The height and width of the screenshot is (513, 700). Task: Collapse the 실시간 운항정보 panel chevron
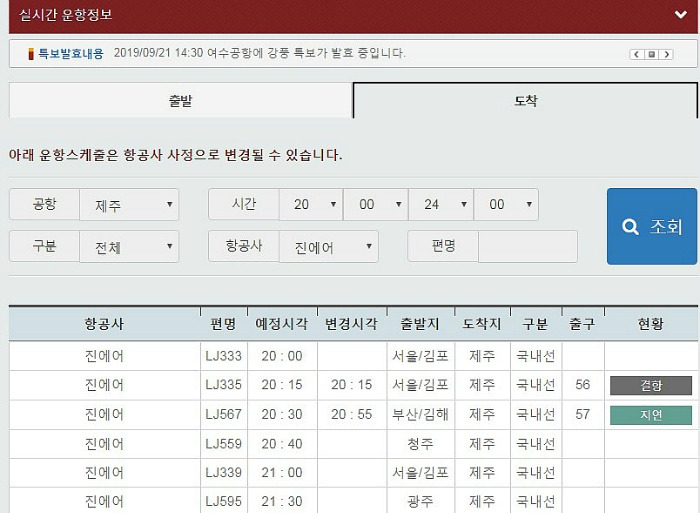click(680, 15)
